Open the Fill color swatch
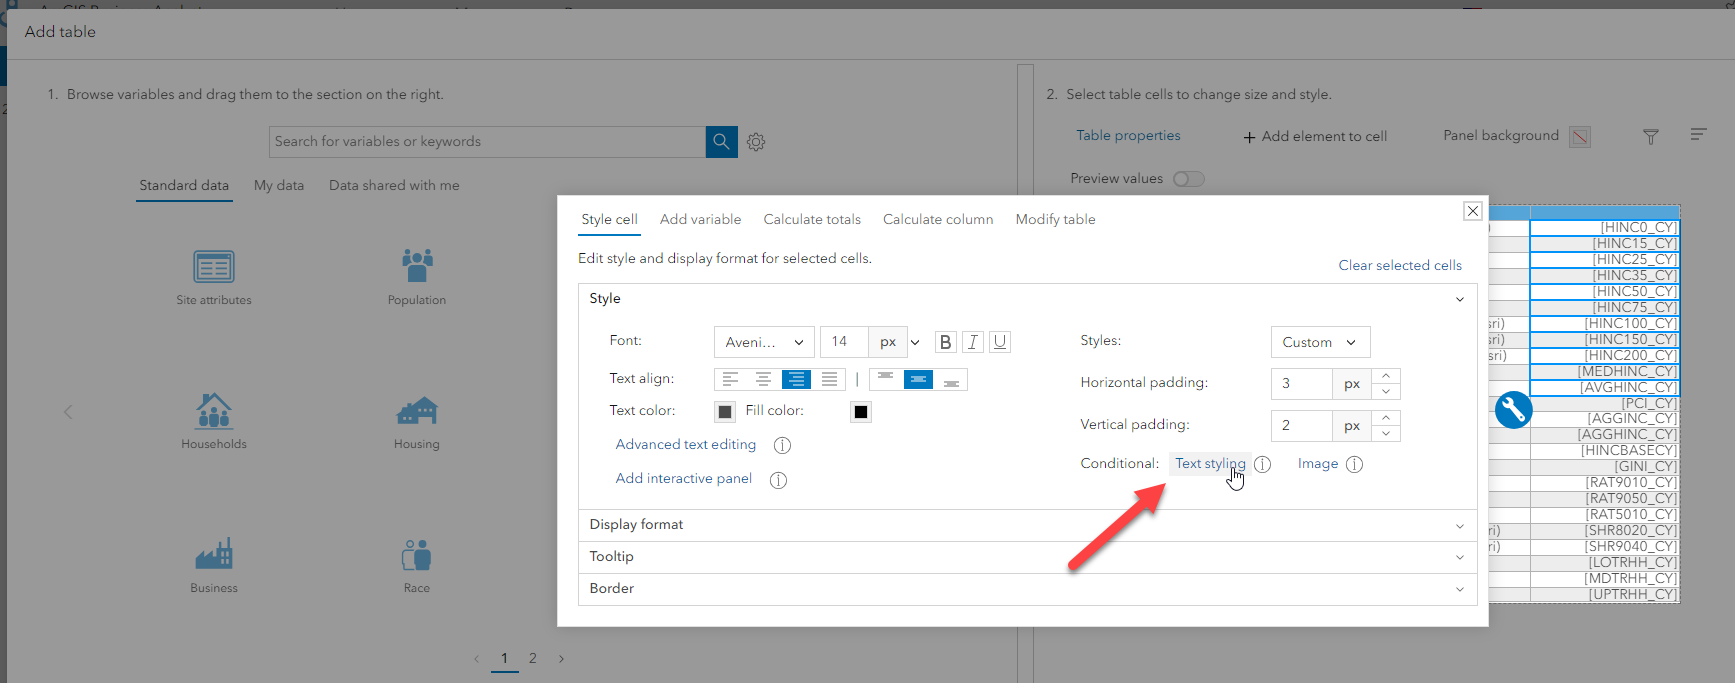This screenshot has height=683, width=1735. (861, 412)
